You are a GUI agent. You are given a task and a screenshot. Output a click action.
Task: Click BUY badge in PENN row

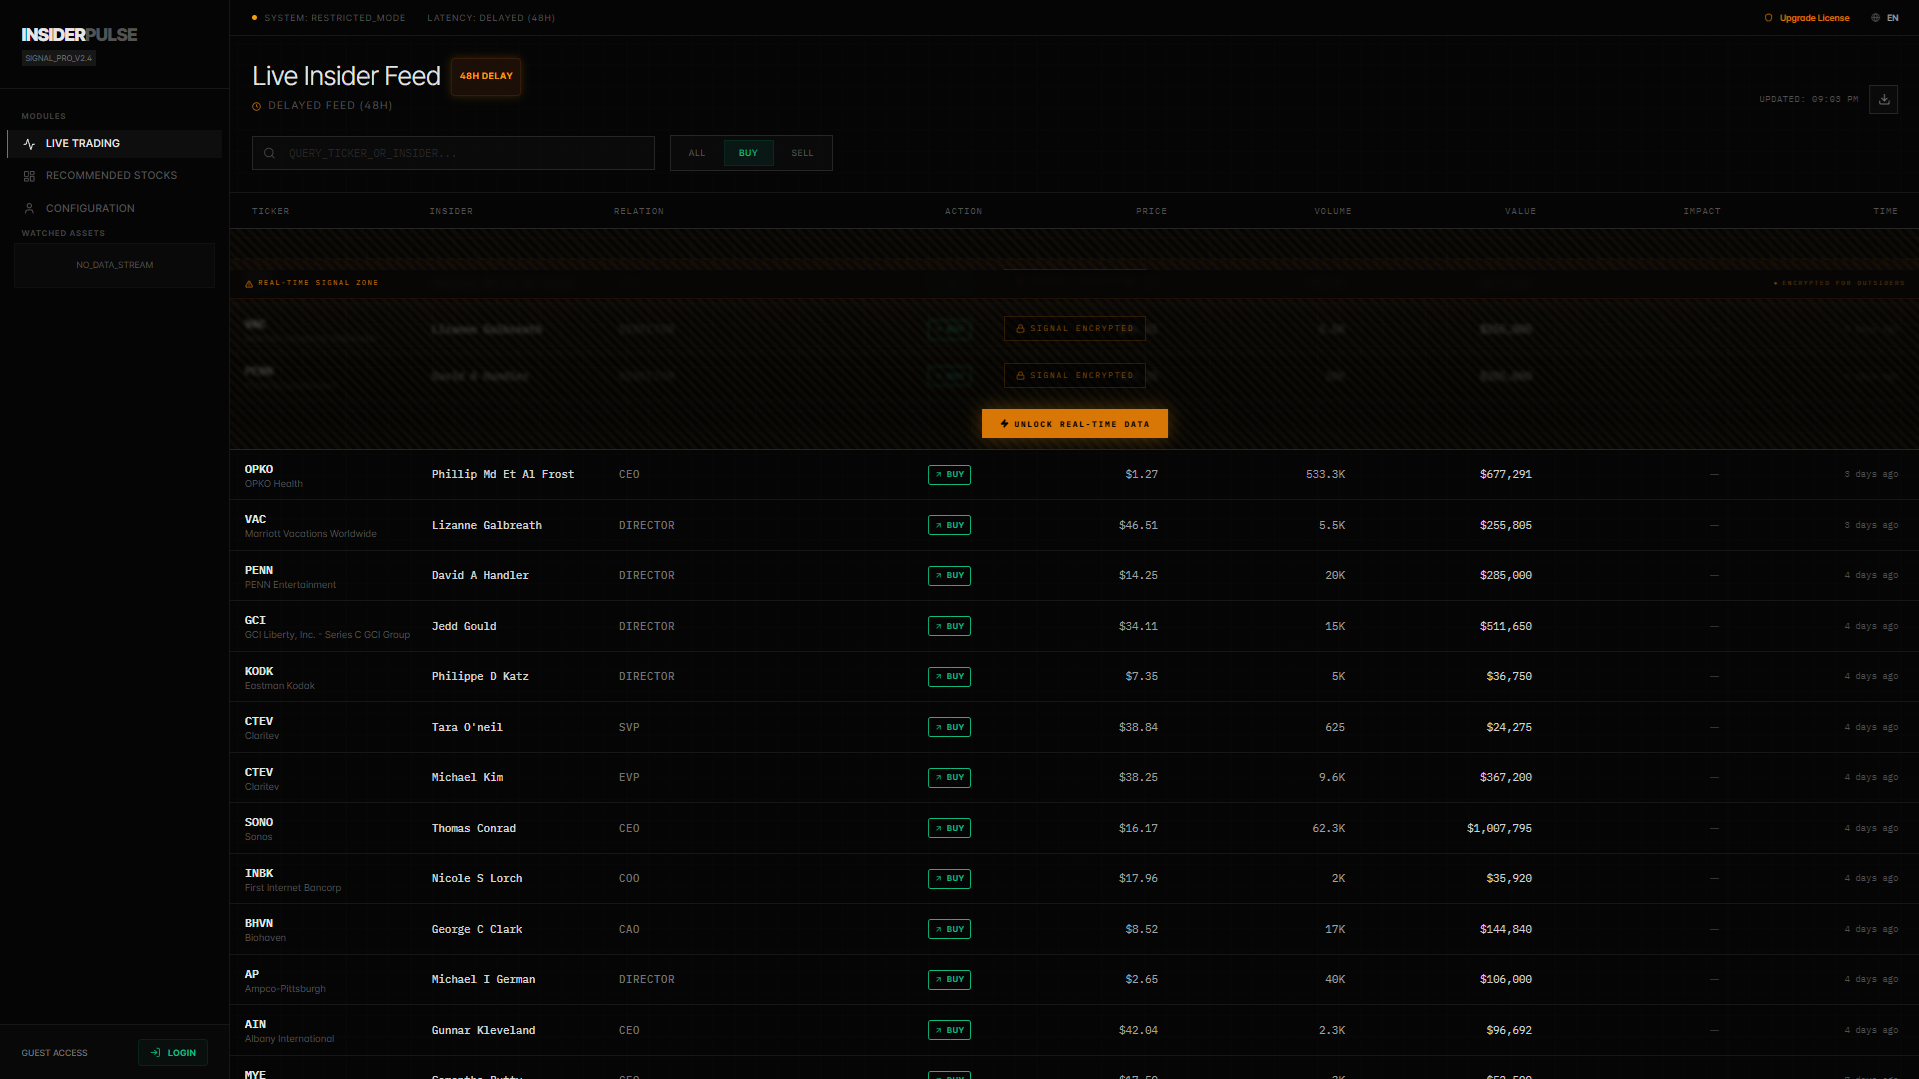pos(949,576)
